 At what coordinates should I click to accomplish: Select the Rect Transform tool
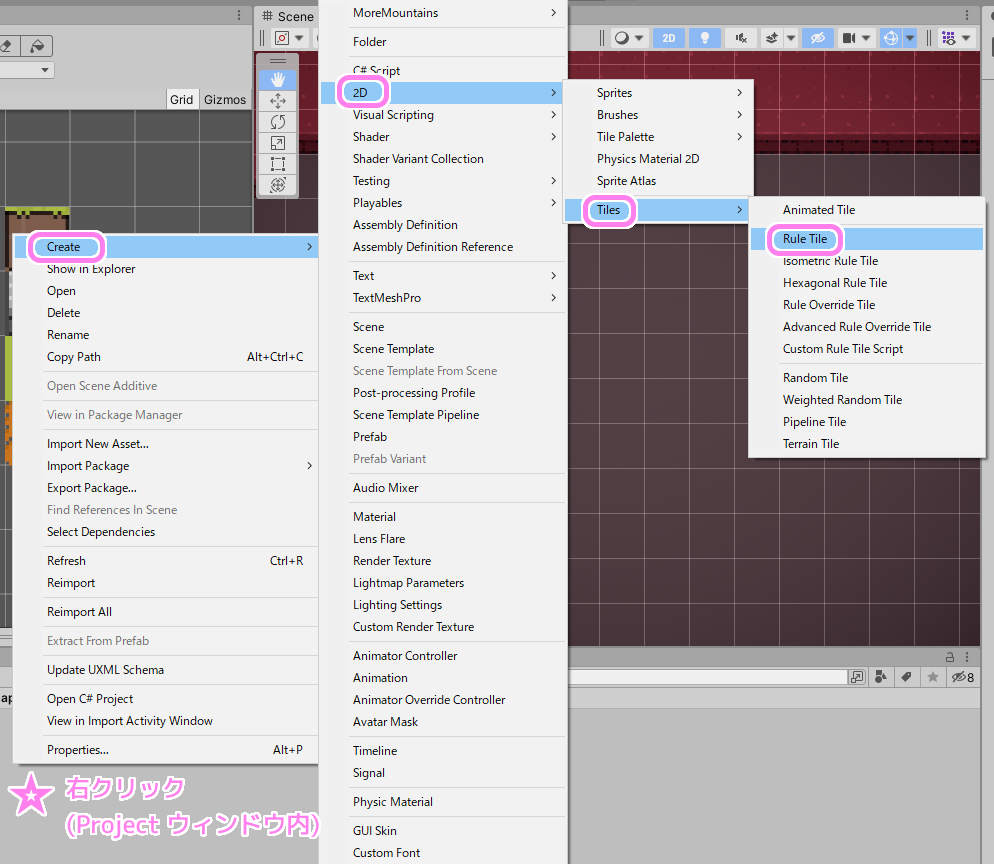(x=278, y=164)
